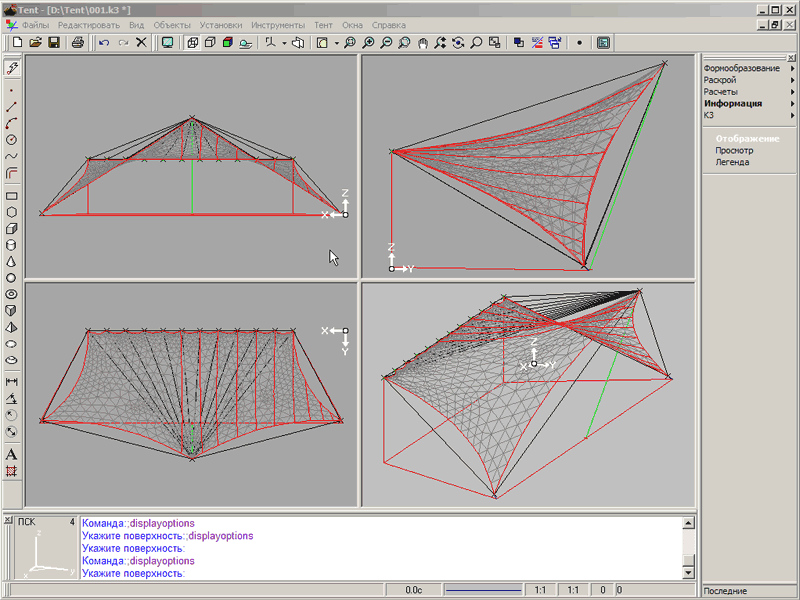
Task: Activate the Spline curve tool
Action: (12, 158)
